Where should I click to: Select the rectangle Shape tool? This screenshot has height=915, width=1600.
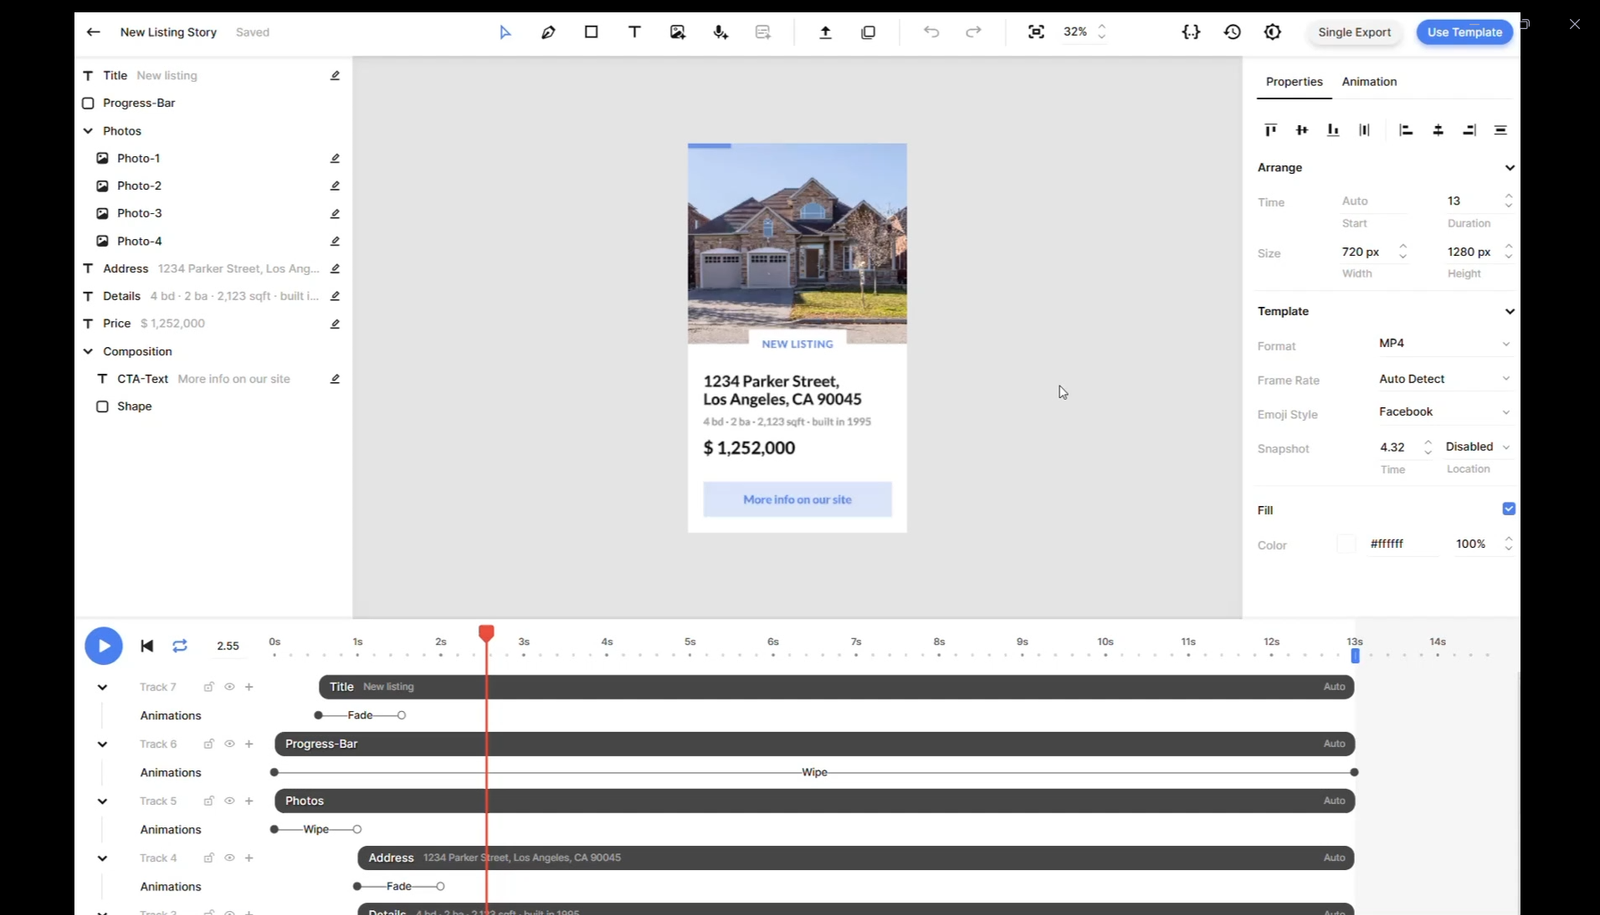point(591,32)
